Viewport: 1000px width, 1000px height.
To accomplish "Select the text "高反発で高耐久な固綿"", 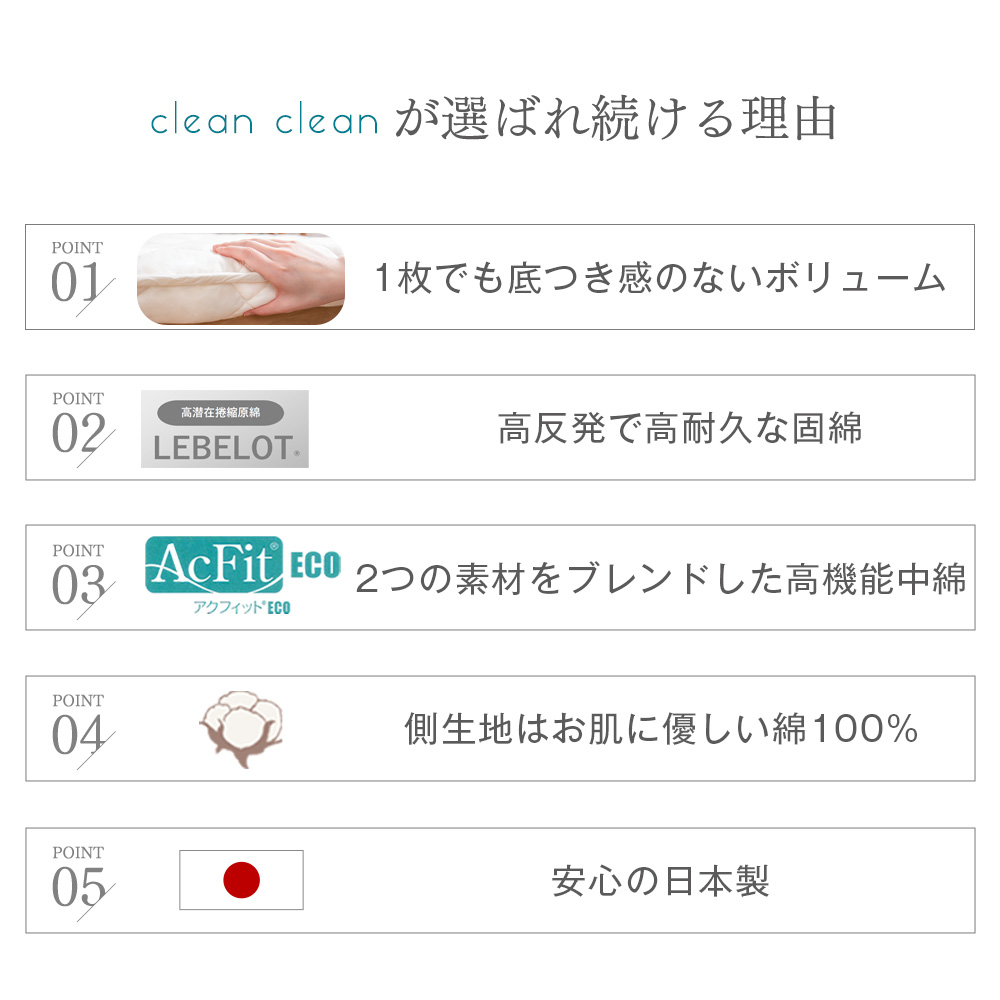I will [x=679, y=429].
